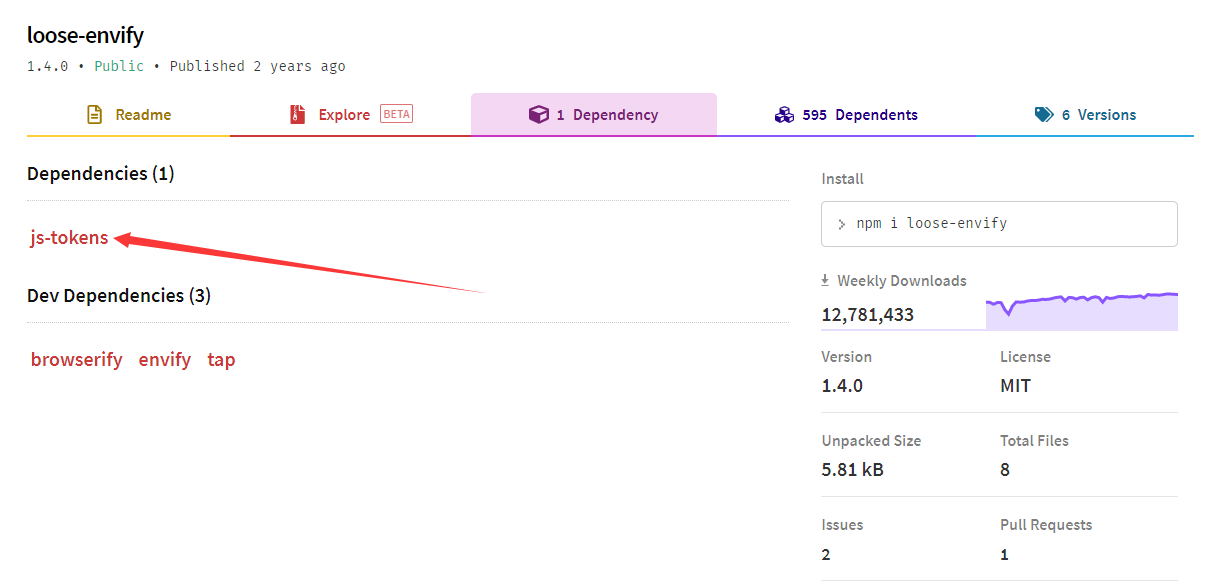Click the Dev Dependencies (3) heading
The image size is (1221, 585).
pyautogui.click(x=119, y=296)
